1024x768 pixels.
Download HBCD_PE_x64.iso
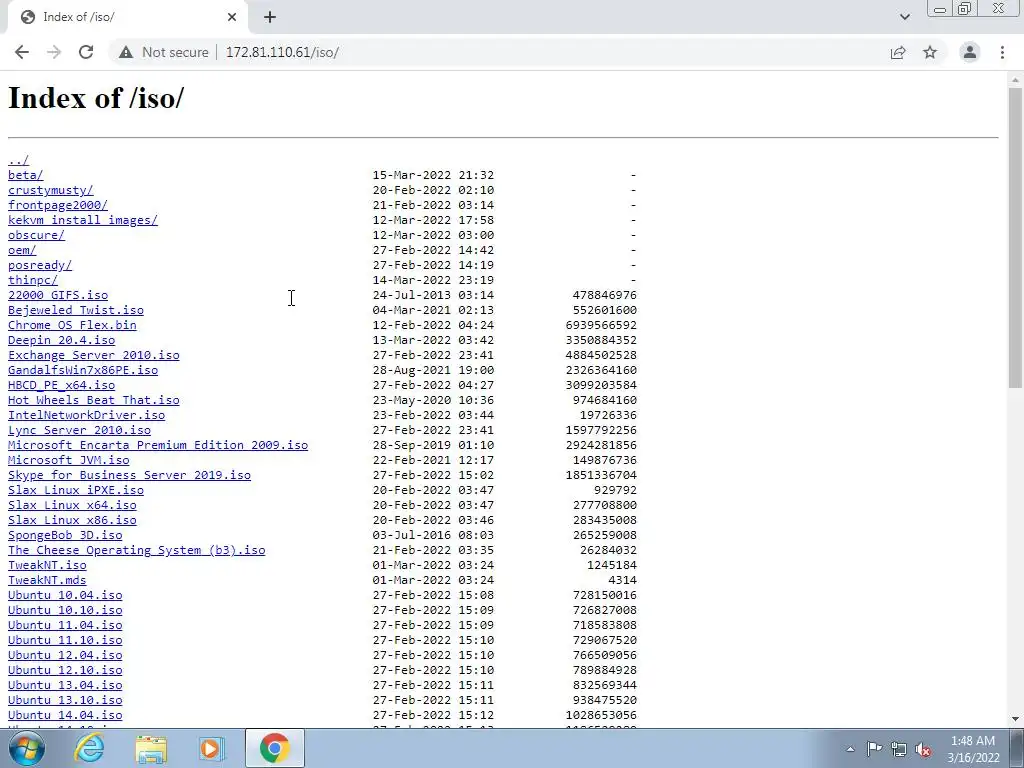(61, 385)
